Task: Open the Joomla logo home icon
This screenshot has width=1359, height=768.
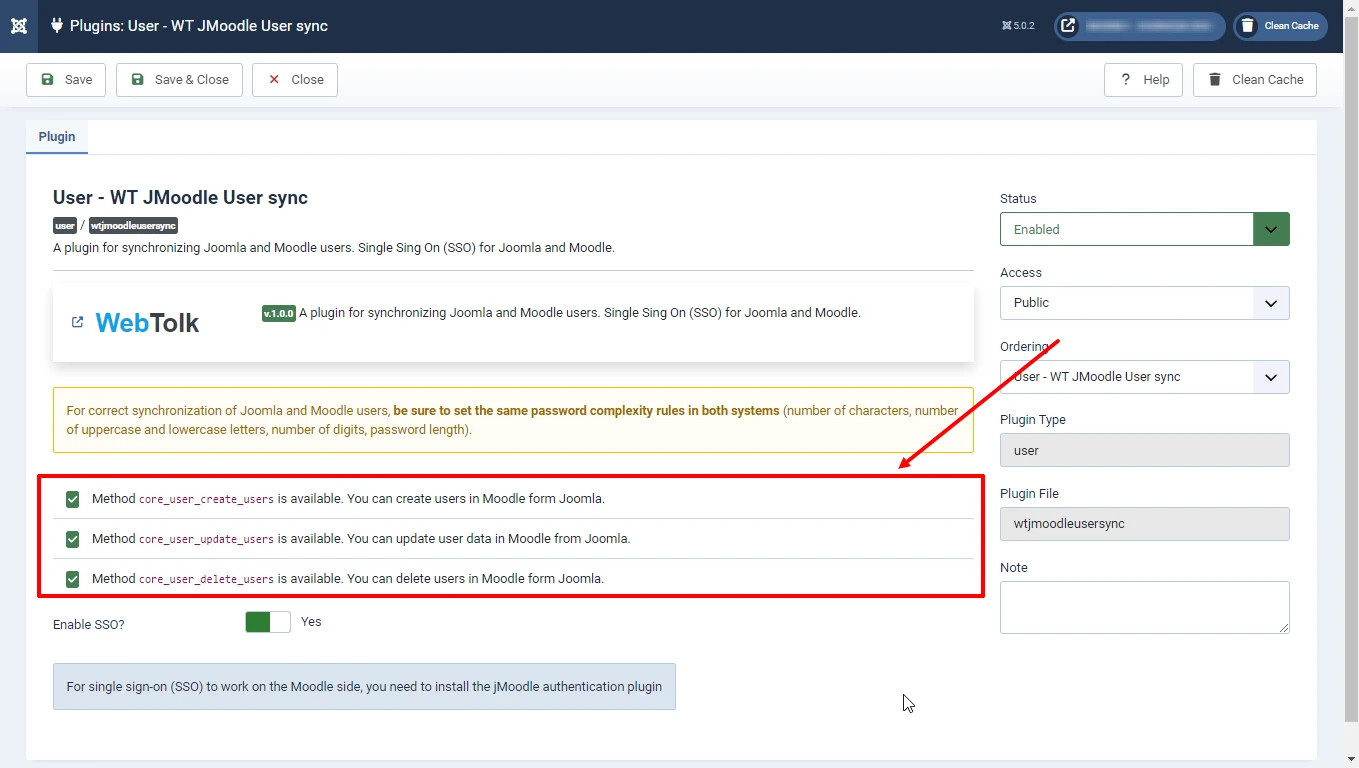Action: (x=19, y=26)
